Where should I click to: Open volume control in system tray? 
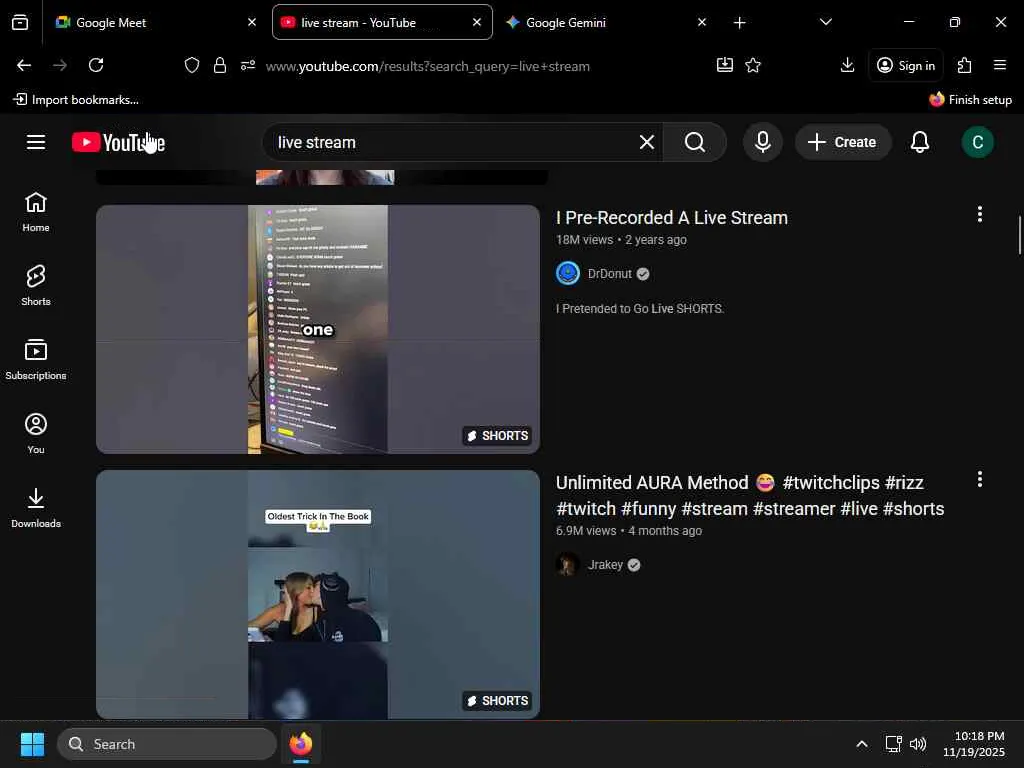[x=918, y=744]
